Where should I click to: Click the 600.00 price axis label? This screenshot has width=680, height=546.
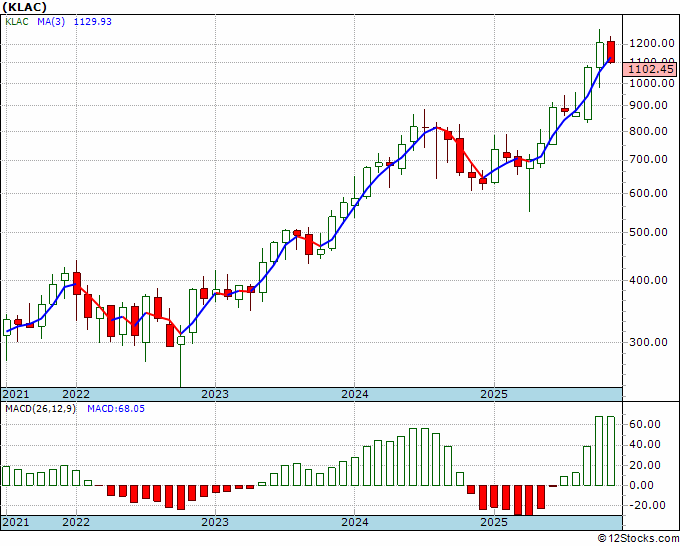pos(648,193)
